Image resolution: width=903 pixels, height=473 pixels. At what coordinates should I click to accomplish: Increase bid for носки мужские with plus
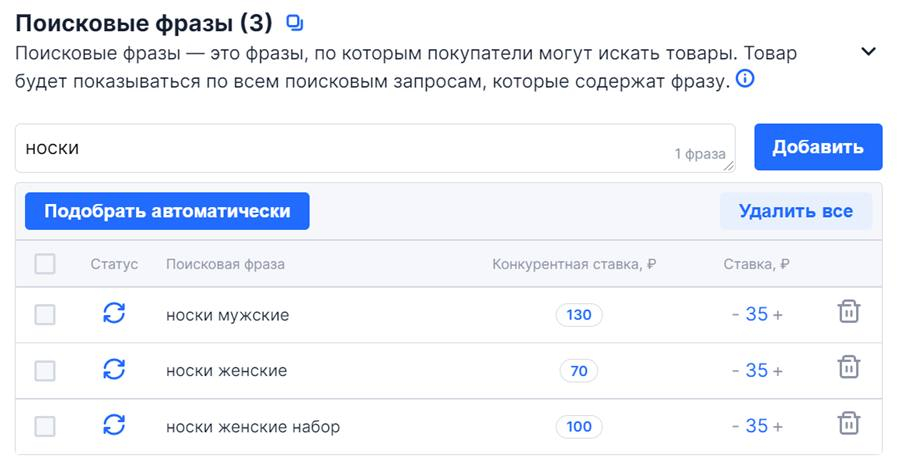778,315
